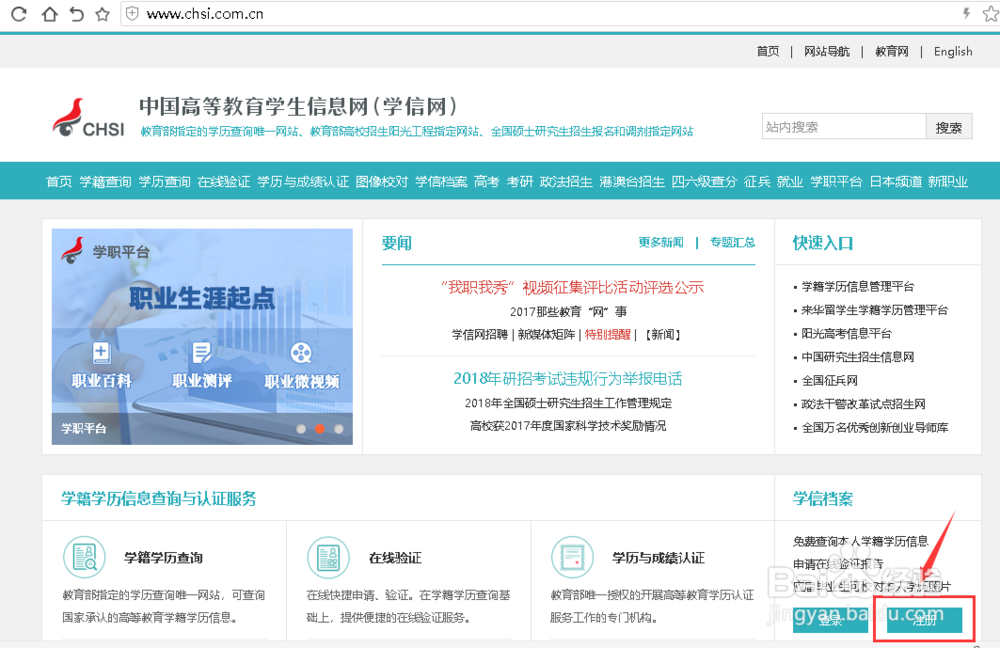Click the browser undo/back arrow icon
Screen dimensions: 1000x648
pyautogui.click(x=77, y=13)
